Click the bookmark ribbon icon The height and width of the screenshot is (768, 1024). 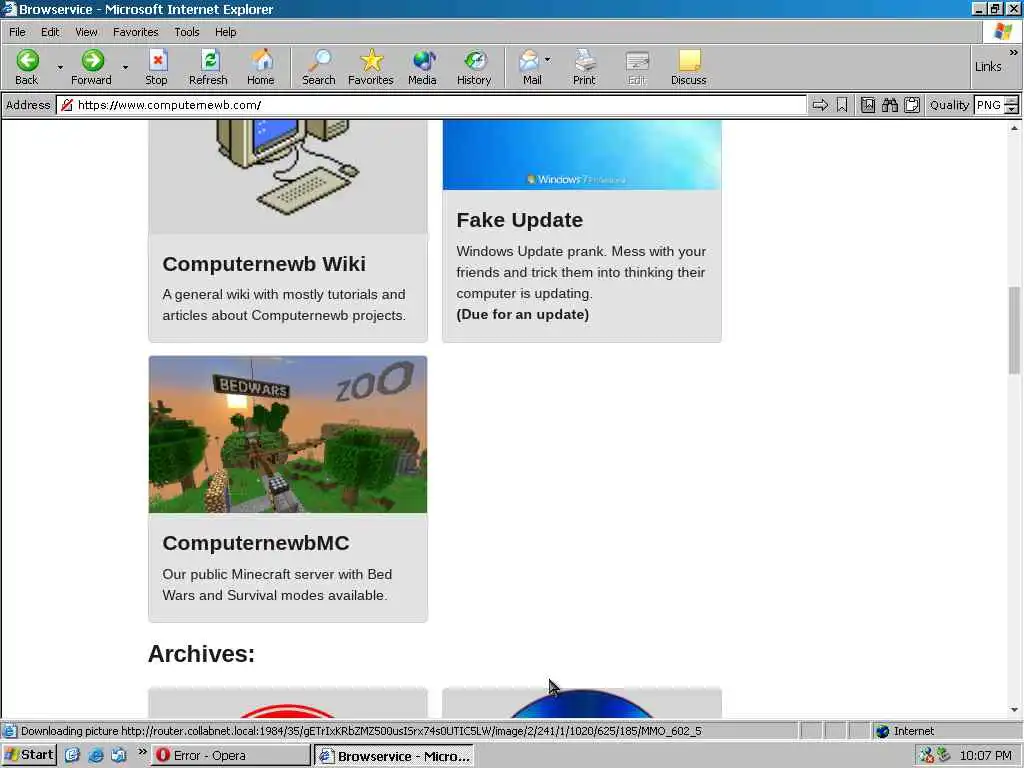842,104
